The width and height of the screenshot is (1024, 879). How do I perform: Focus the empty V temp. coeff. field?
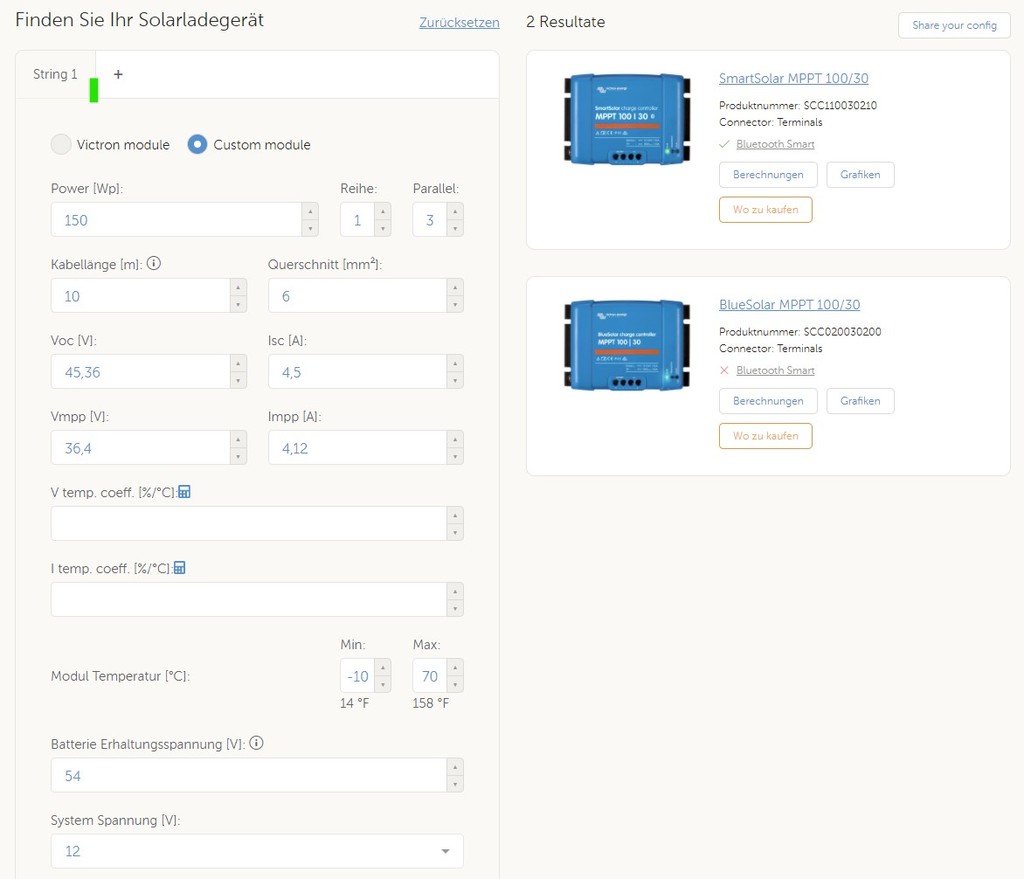click(x=249, y=523)
